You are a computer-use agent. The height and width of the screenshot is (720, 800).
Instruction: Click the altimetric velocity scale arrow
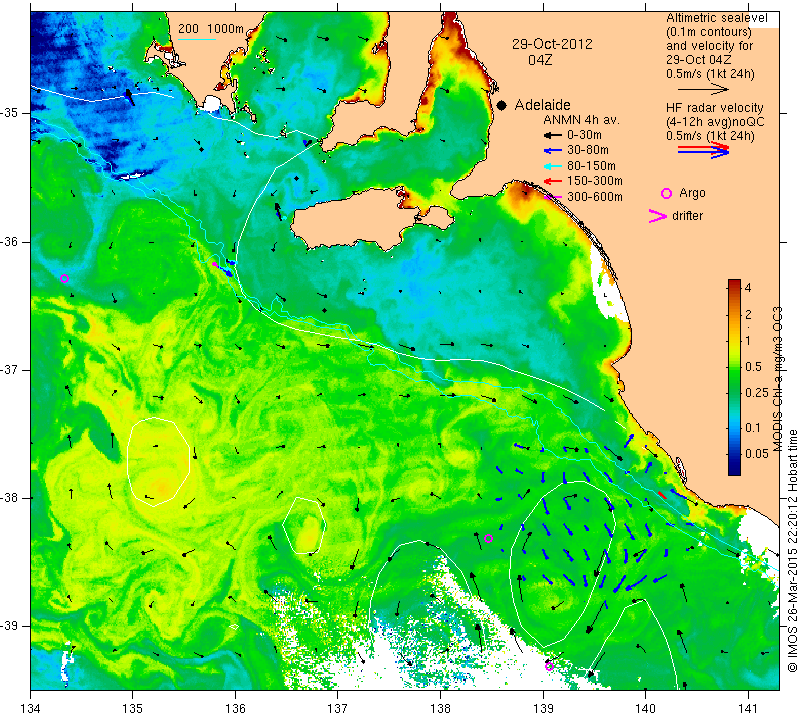click(703, 89)
